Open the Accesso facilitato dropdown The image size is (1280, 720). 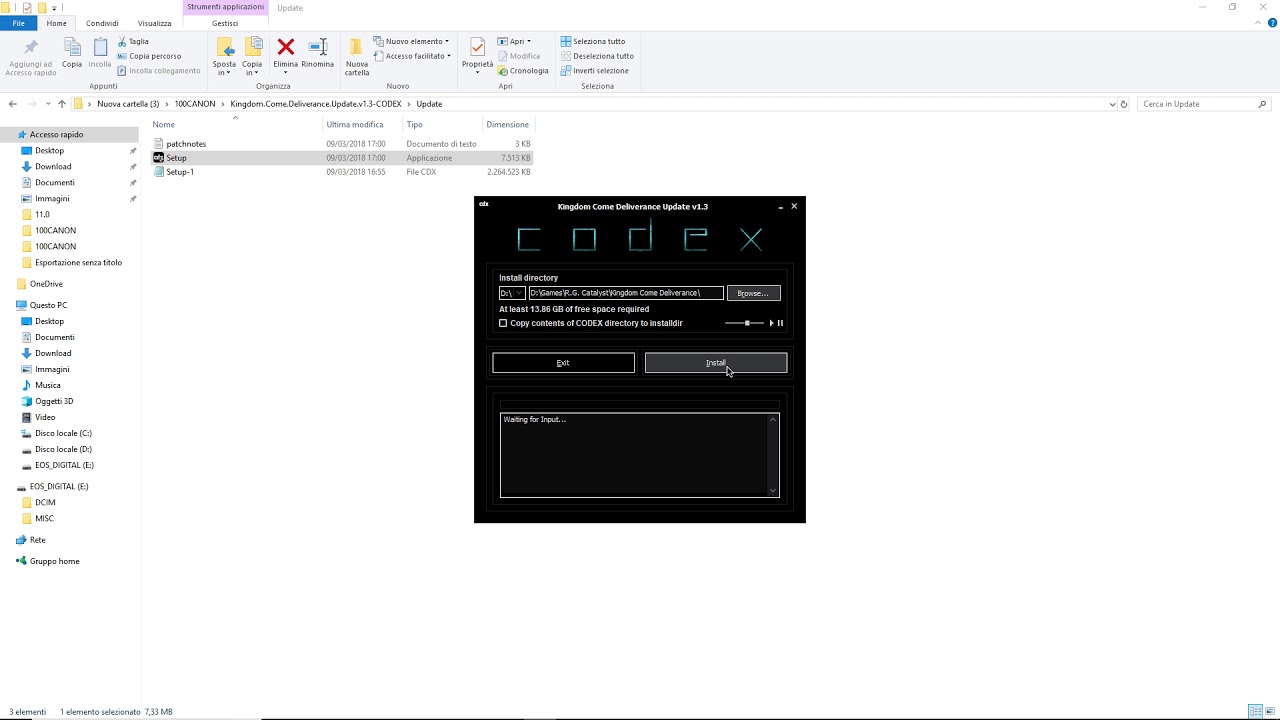coord(412,56)
